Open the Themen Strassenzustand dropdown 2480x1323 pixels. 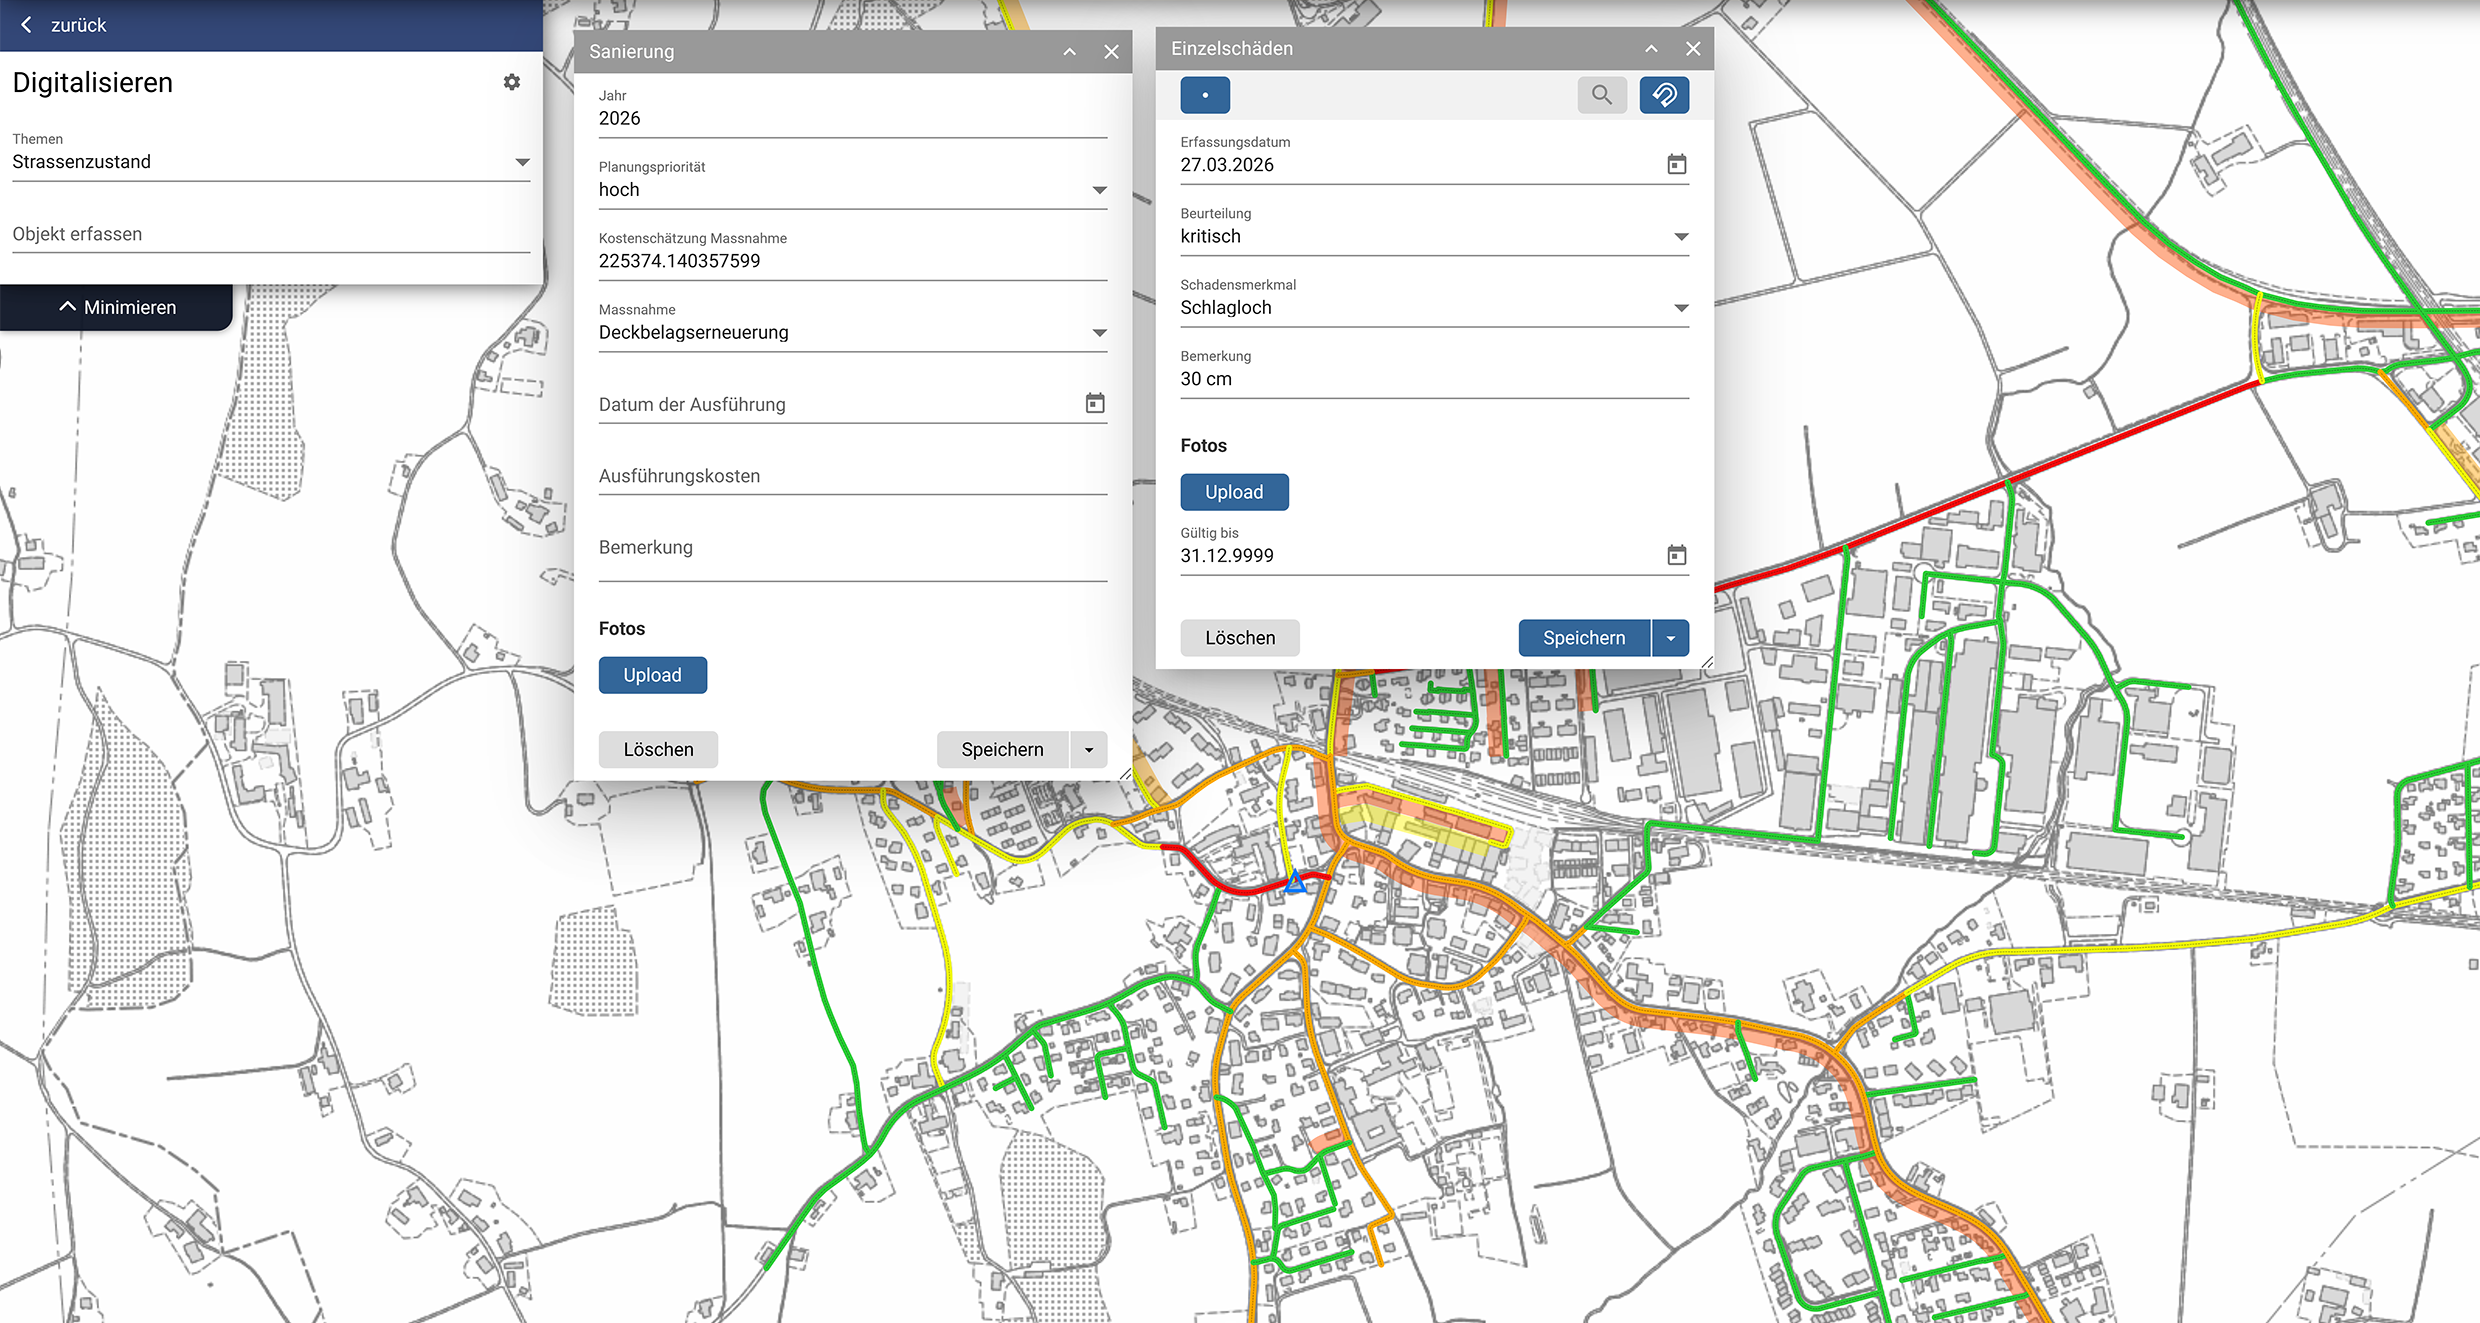pos(521,162)
